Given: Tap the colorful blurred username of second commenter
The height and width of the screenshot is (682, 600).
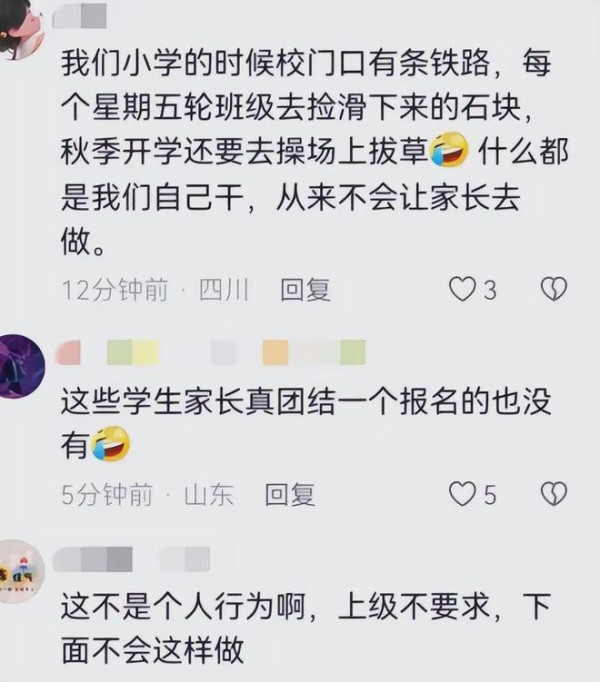Looking at the screenshot, I should tap(210, 352).
